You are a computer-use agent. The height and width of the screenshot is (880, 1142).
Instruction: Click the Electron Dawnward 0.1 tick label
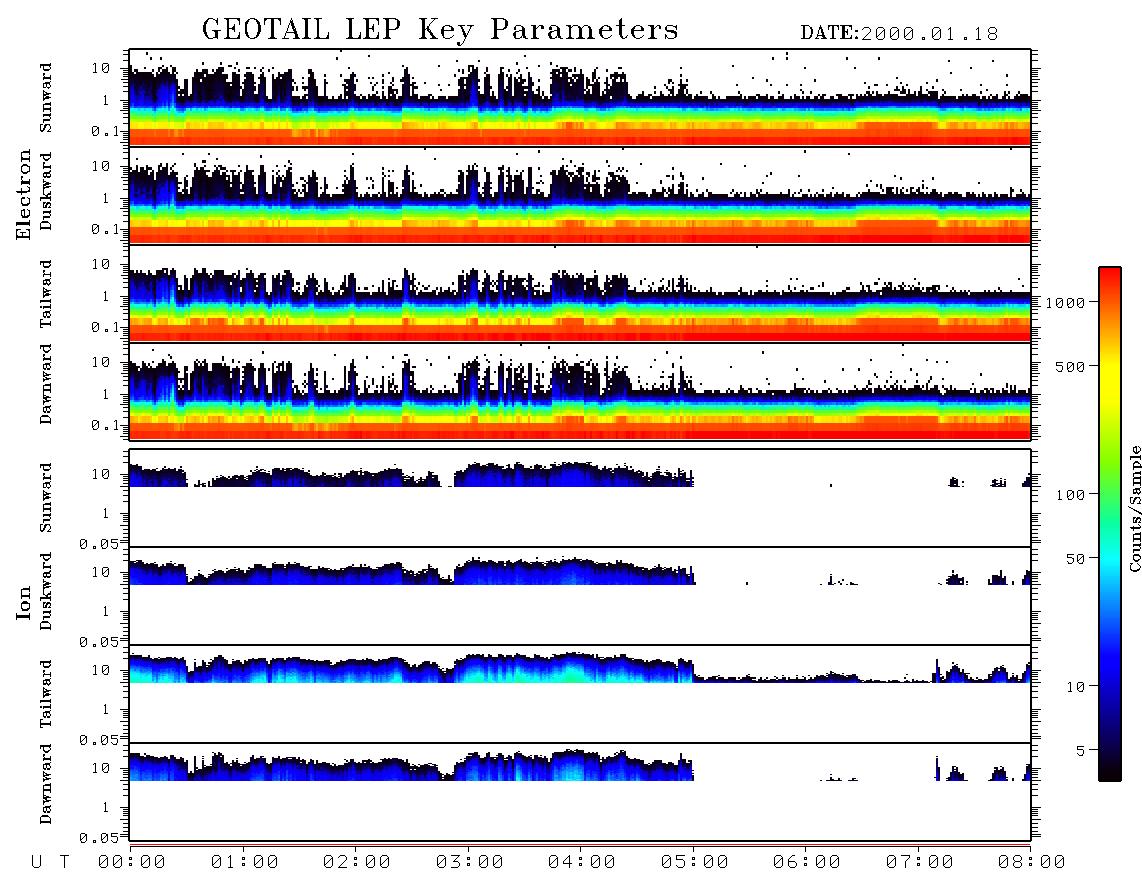(x=107, y=425)
